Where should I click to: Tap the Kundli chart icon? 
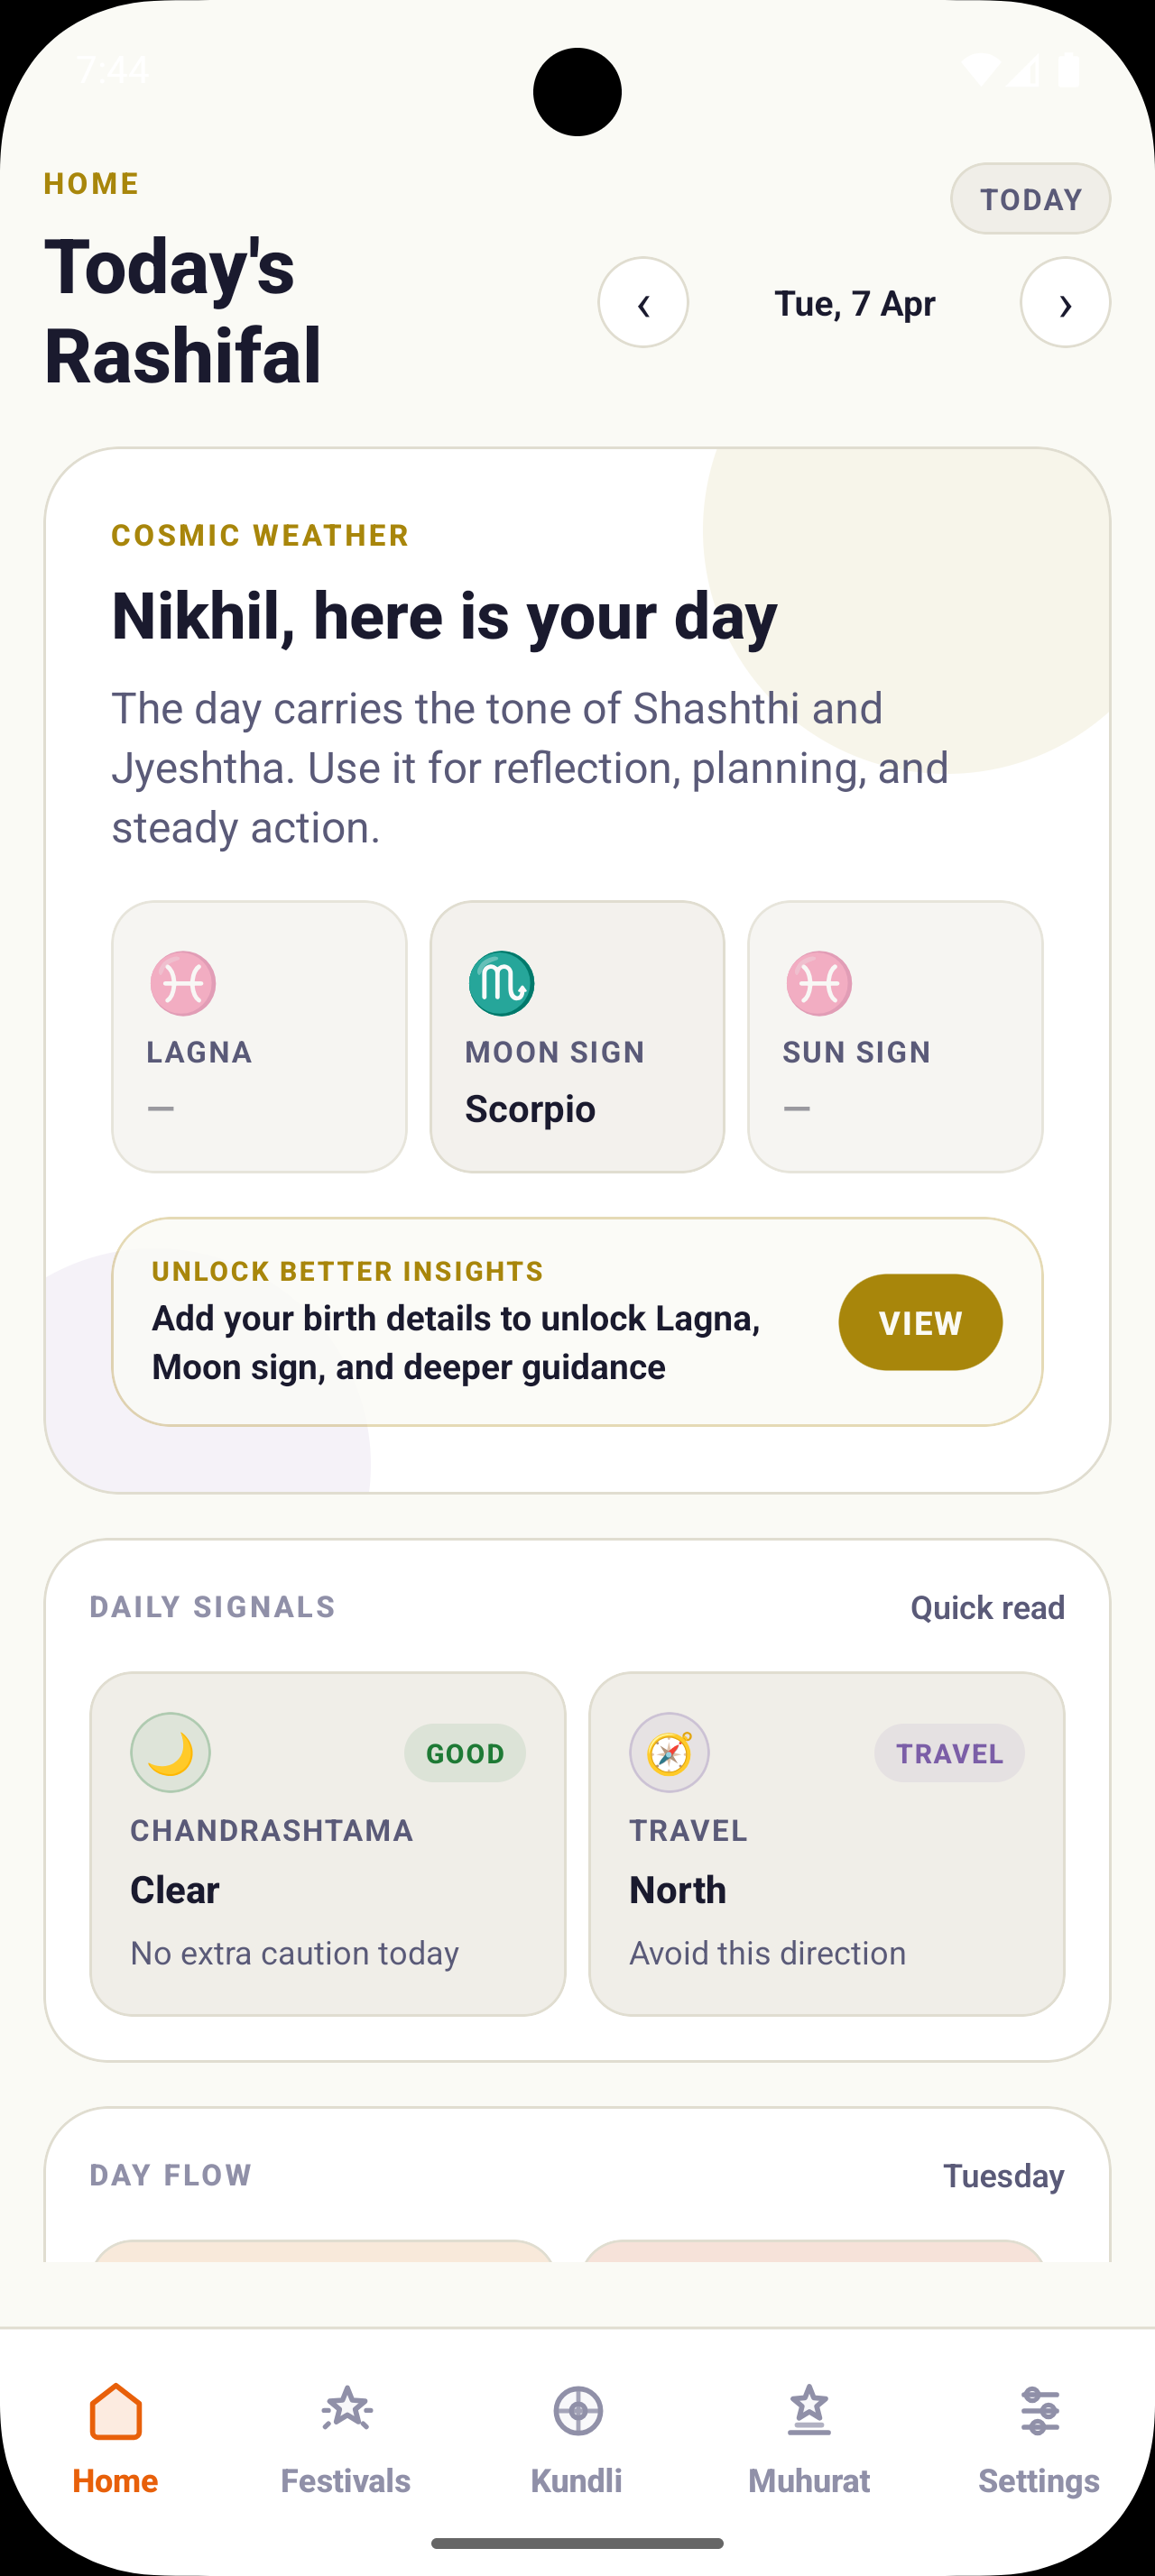coord(577,2411)
